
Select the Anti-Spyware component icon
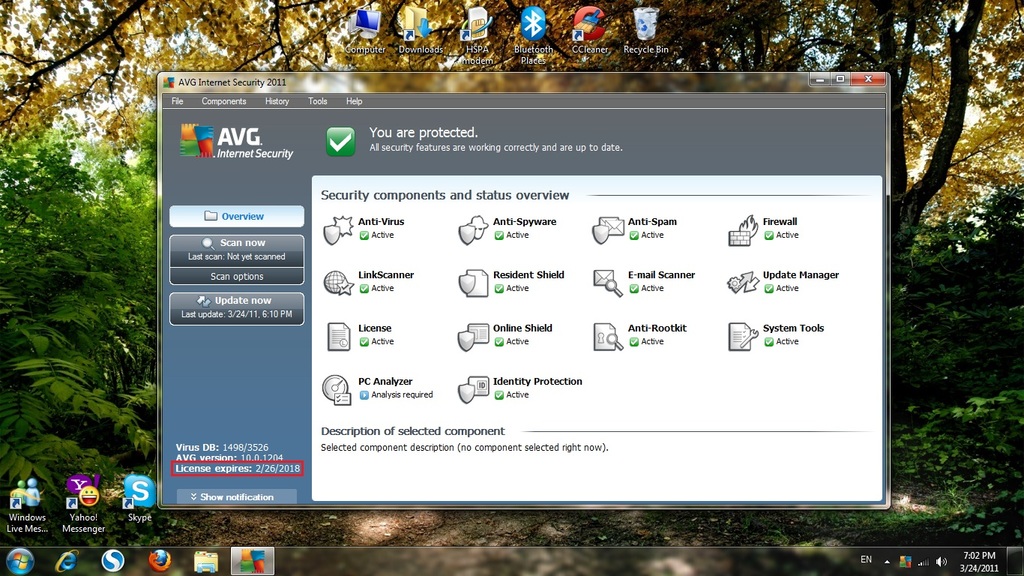(x=473, y=229)
